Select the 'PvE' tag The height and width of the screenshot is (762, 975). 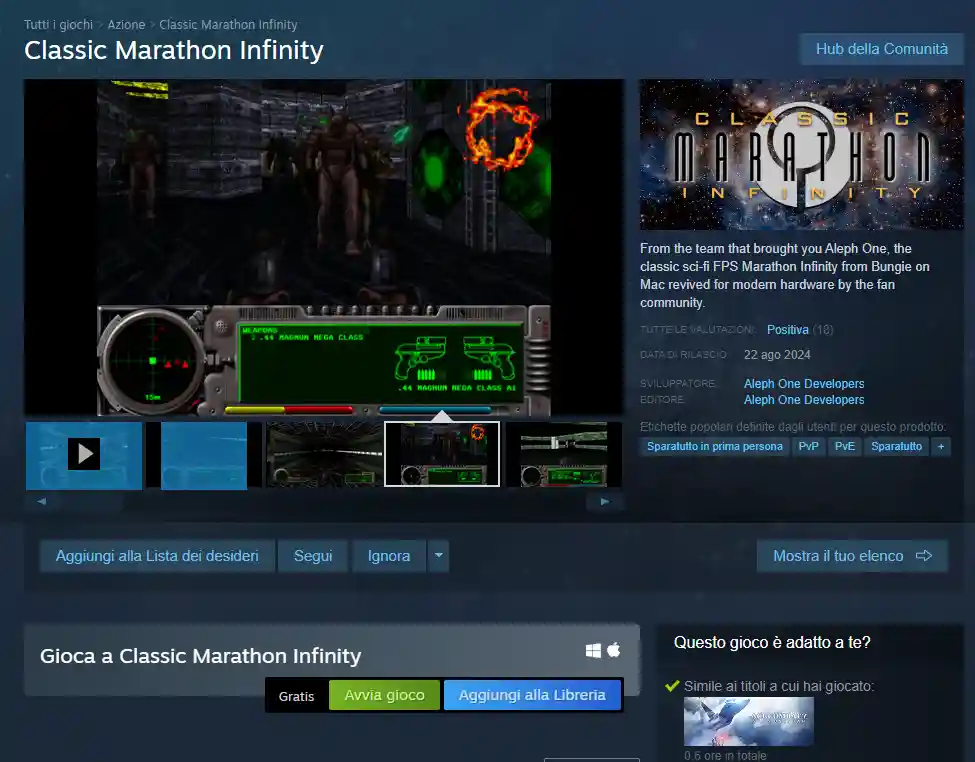pyautogui.click(x=844, y=447)
